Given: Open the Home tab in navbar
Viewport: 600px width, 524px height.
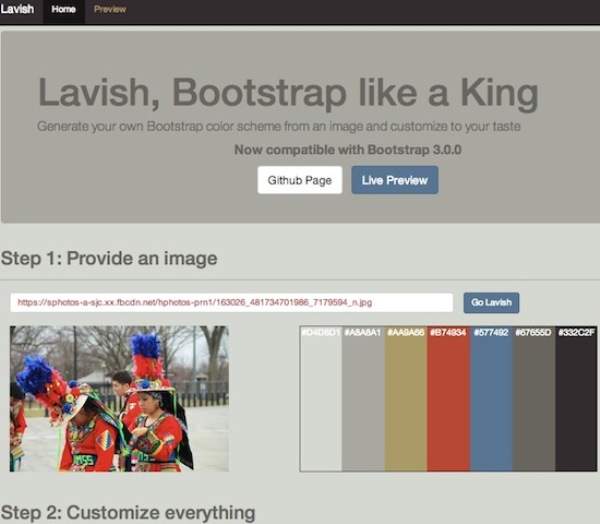Looking at the screenshot, I should click(x=63, y=10).
